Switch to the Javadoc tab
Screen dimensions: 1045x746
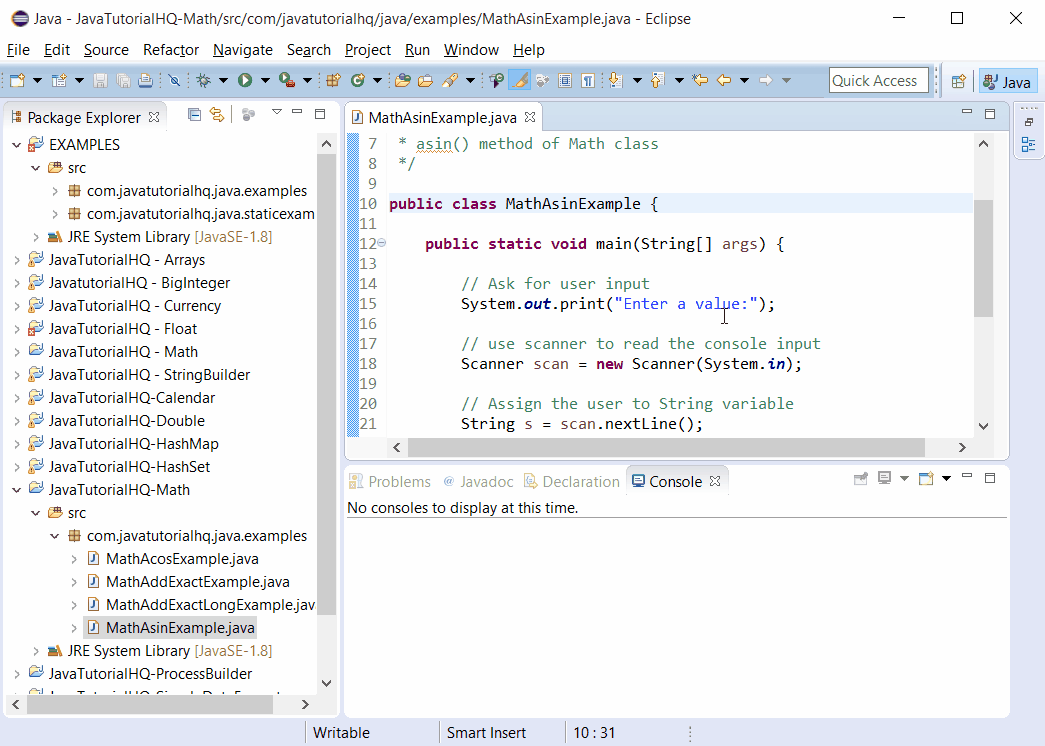[x=478, y=481]
